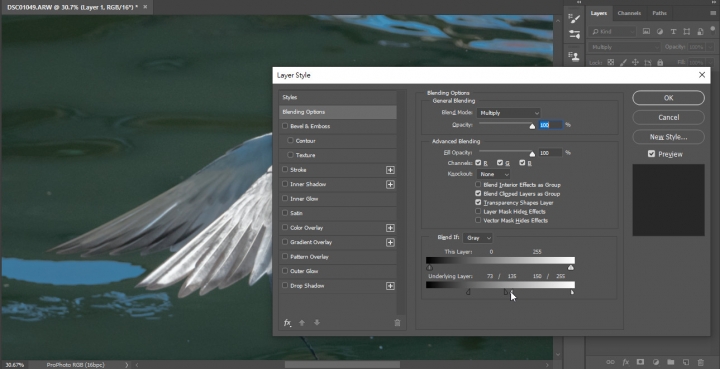Enable the Inner Glow checkbox
The height and width of the screenshot is (369, 720).
(285, 199)
